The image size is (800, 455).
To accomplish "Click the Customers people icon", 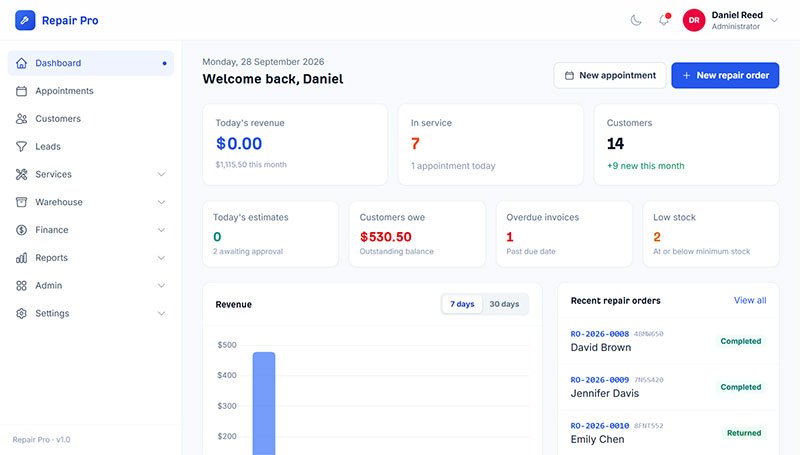I will pyautogui.click(x=21, y=119).
